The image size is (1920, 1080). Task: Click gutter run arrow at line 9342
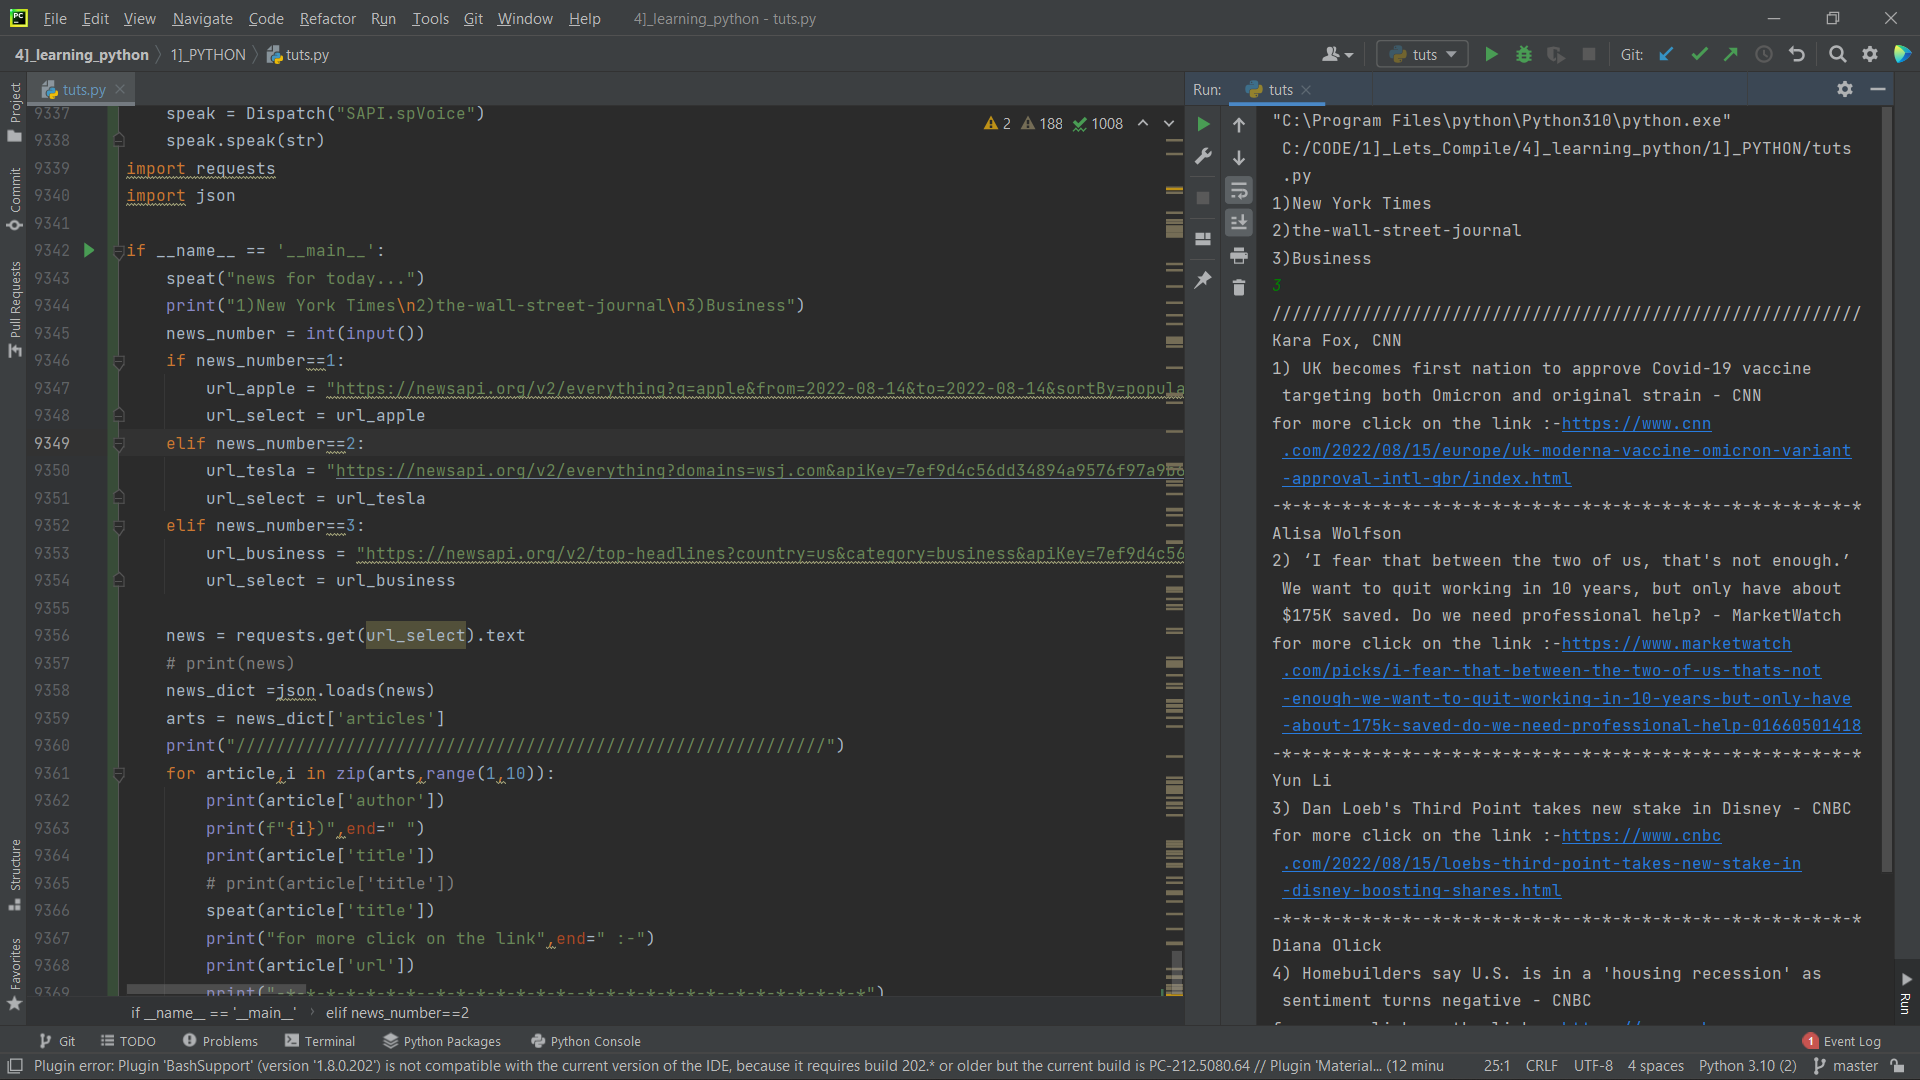tap(89, 250)
